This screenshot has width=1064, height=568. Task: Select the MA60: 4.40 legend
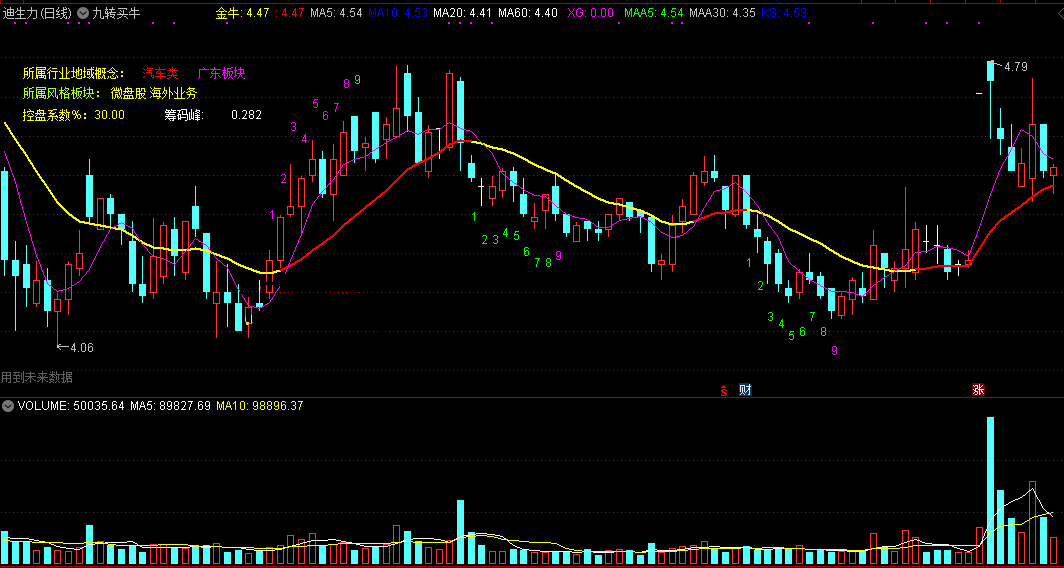pos(527,13)
